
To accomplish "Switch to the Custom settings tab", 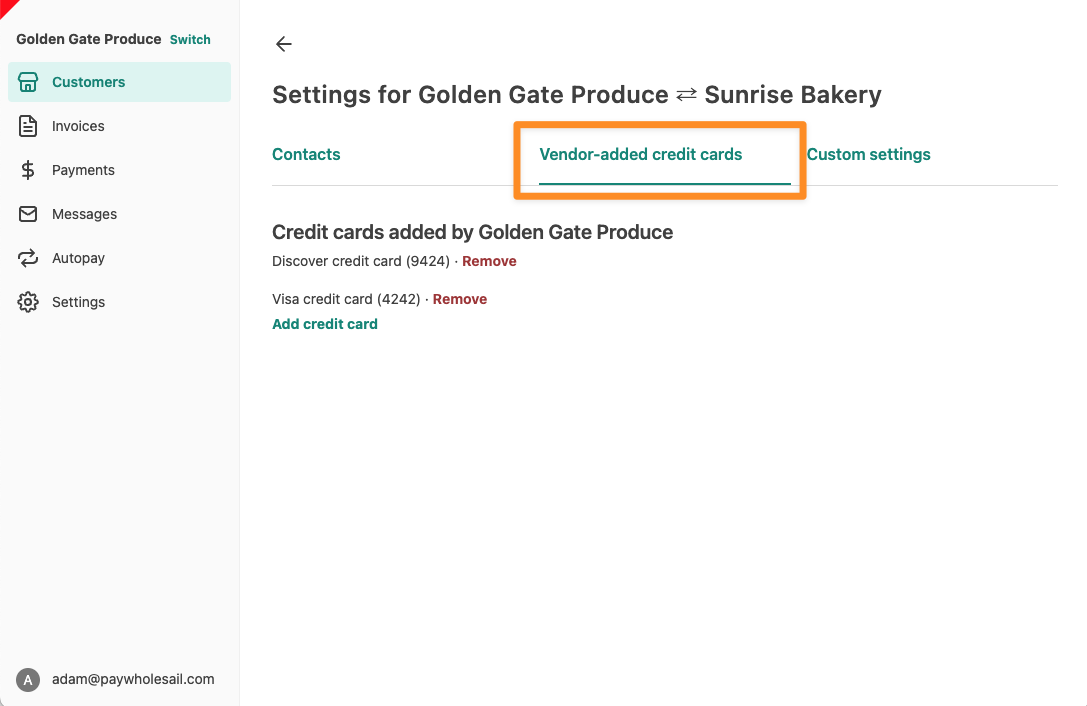I will (x=869, y=155).
